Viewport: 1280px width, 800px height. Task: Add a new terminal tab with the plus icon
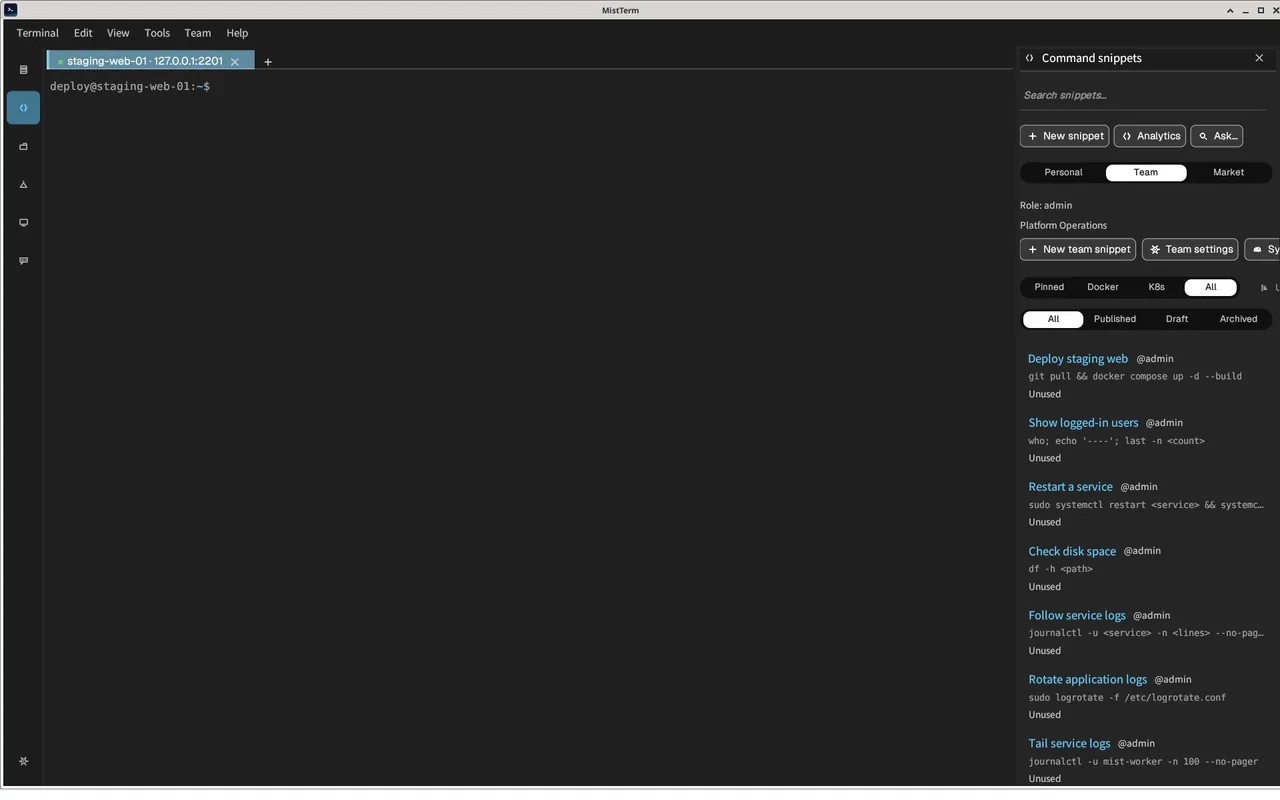pyautogui.click(x=267, y=62)
